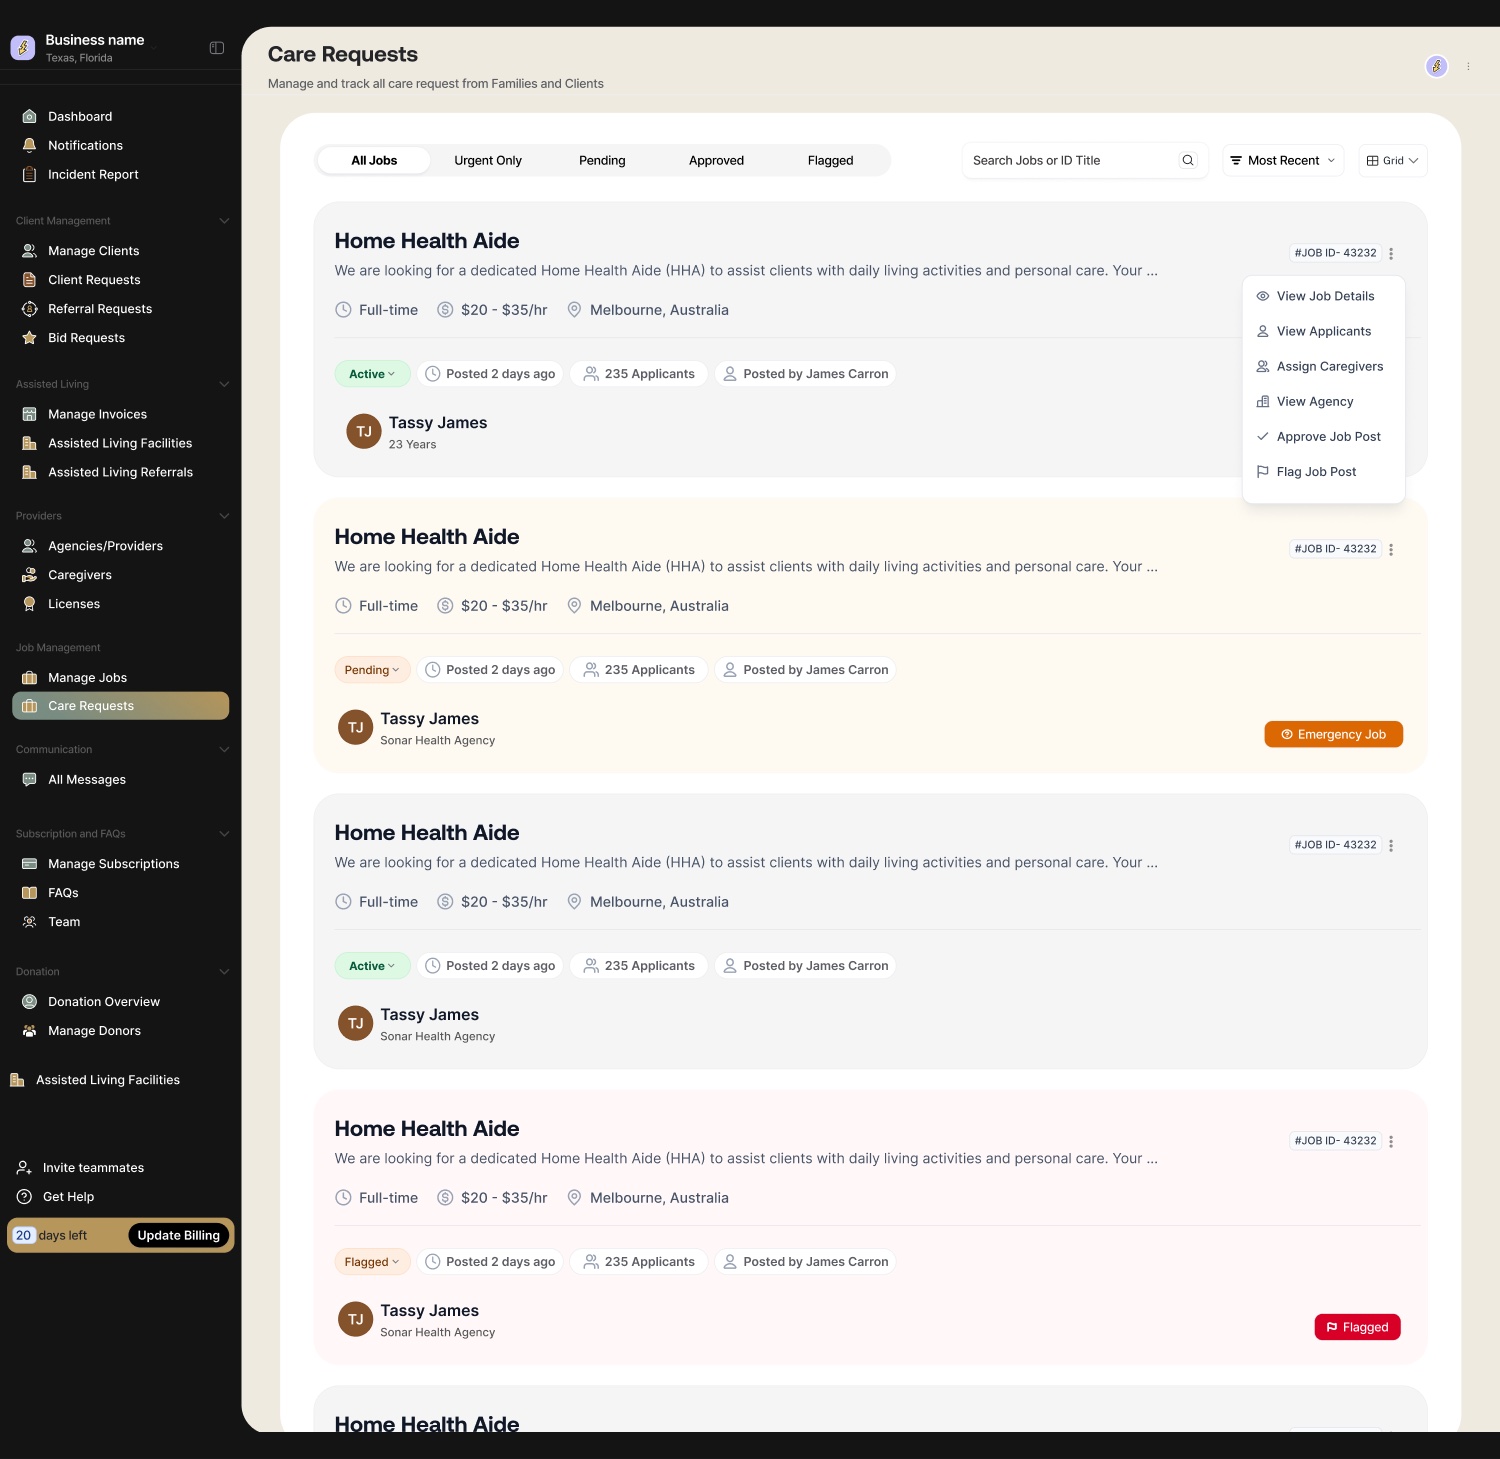Open Invite teammates link

point(81,1168)
